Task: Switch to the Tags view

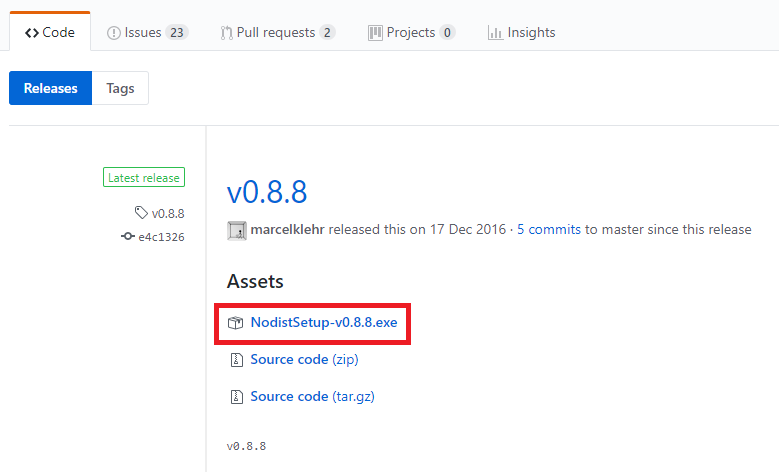Action: coord(120,88)
